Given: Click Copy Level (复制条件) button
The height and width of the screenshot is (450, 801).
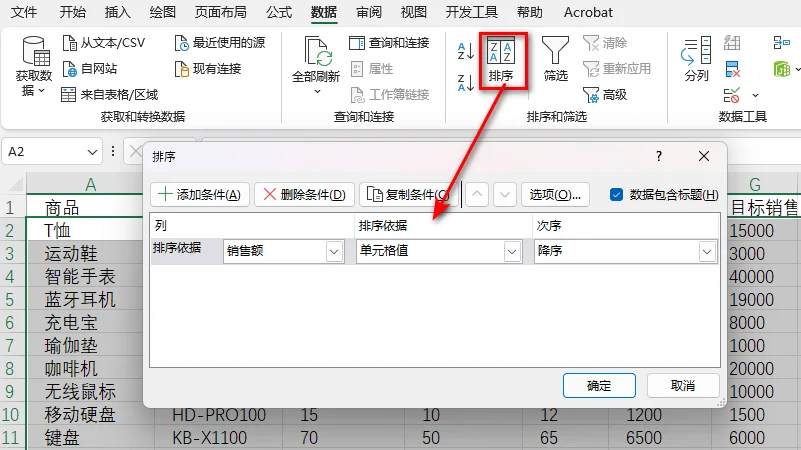Looking at the screenshot, I should coord(408,195).
